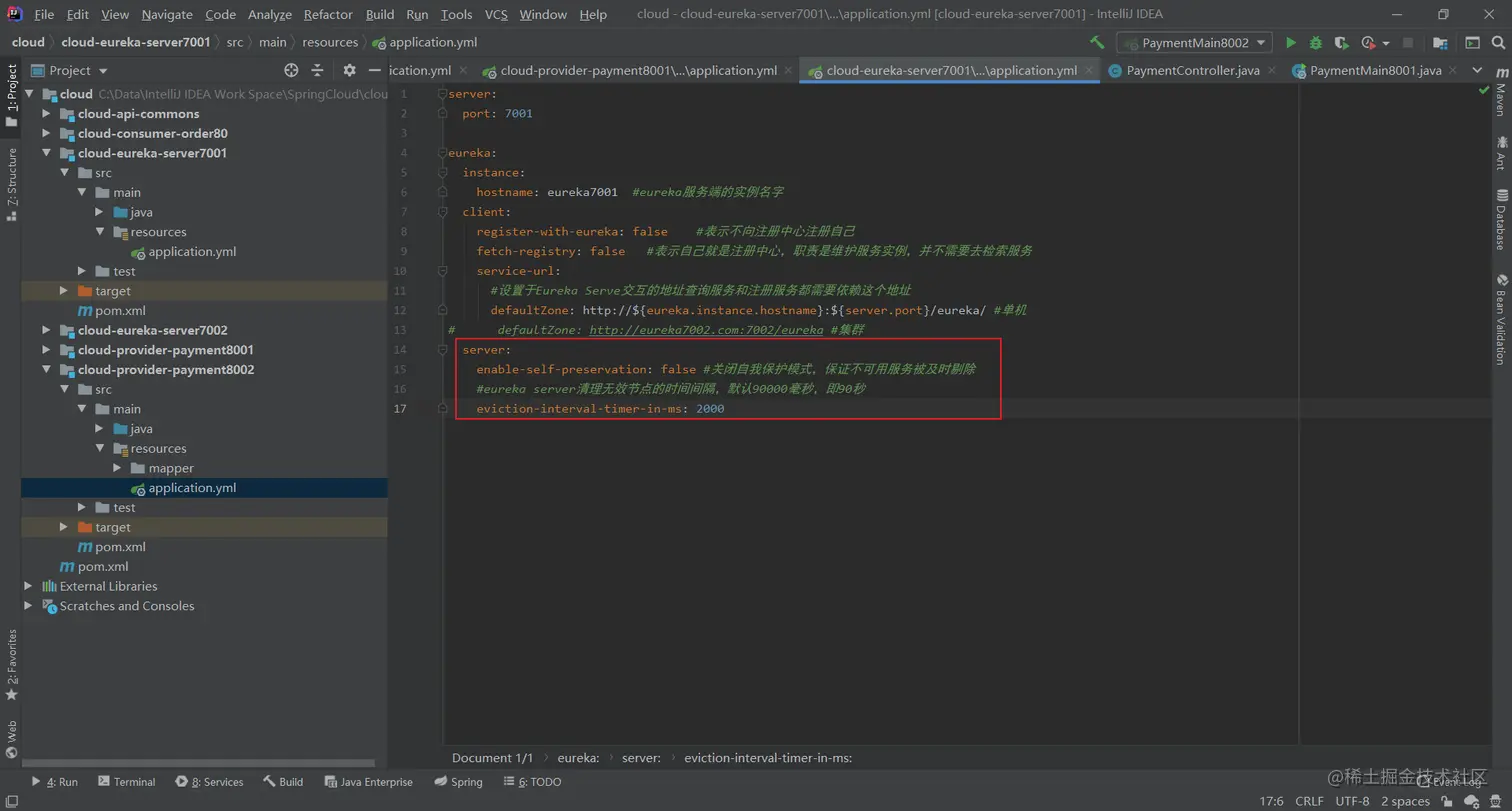Open the Analyze menu
This screenshot has height=811, width=1512.
[x=269, y=14]
